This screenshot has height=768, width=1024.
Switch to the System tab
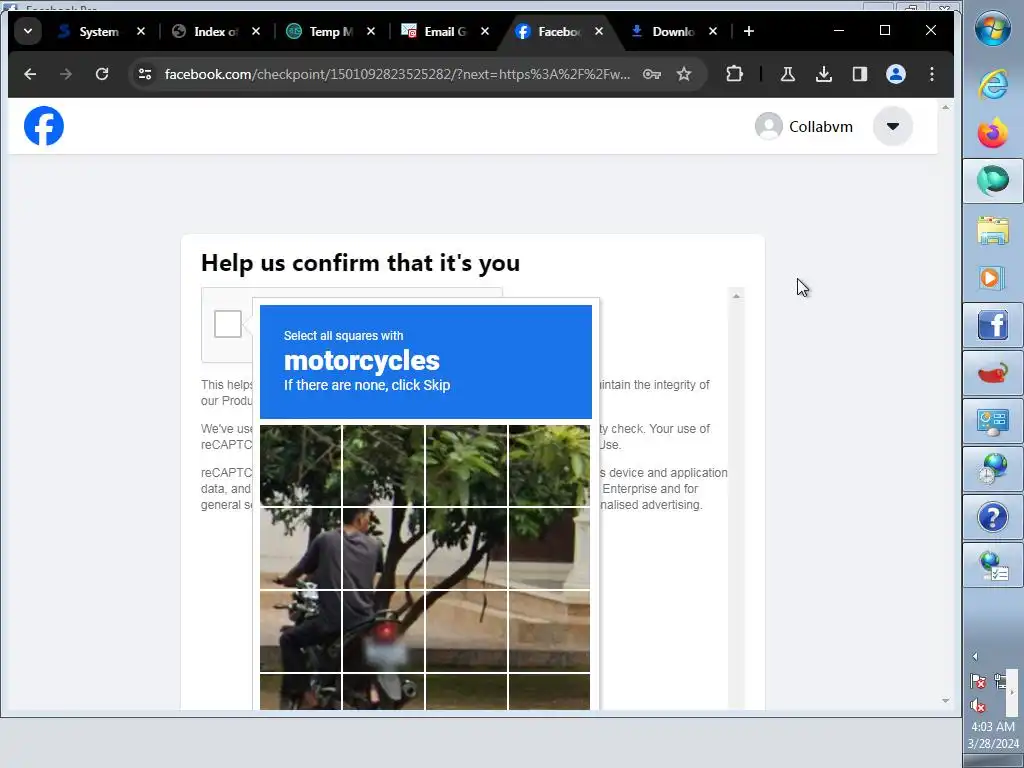(x=98, y=31)
